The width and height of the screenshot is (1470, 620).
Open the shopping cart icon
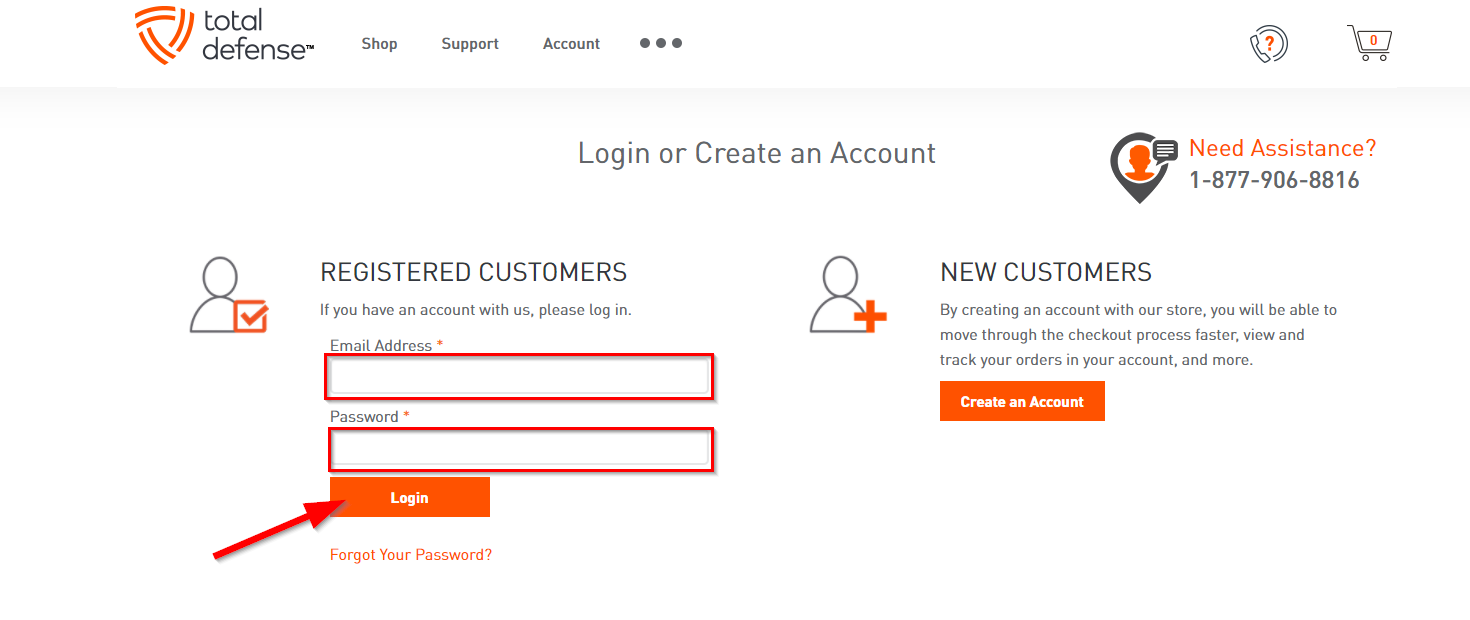pyautogui.click(x=1370, y=43)
